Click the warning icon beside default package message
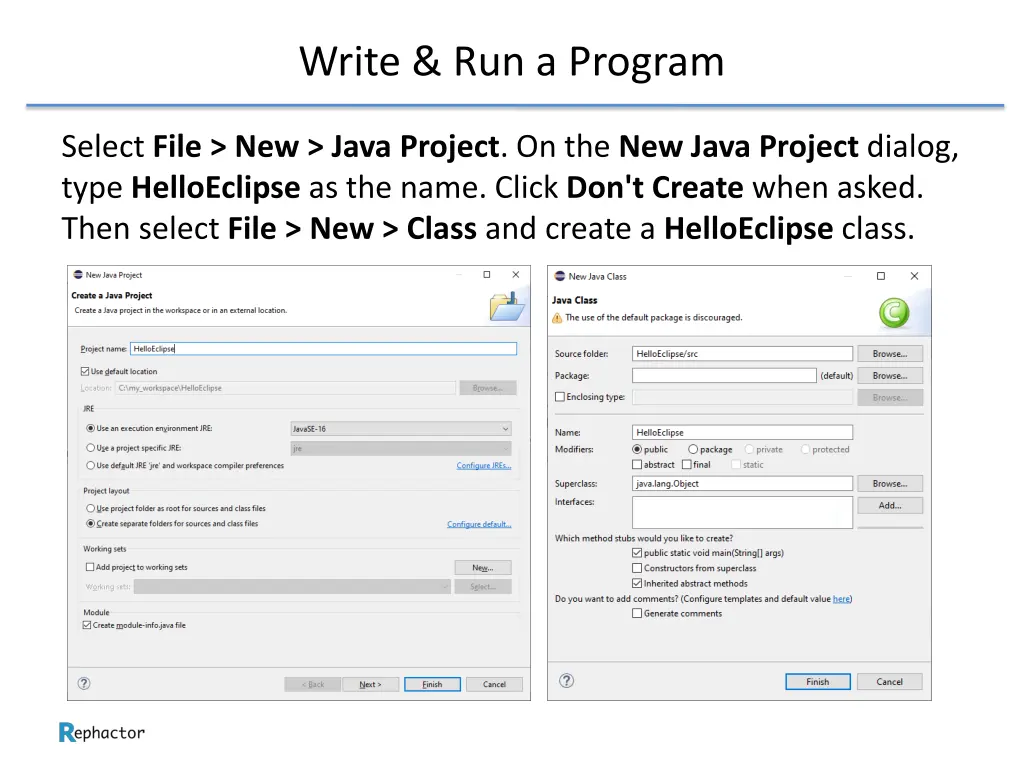 557,318
